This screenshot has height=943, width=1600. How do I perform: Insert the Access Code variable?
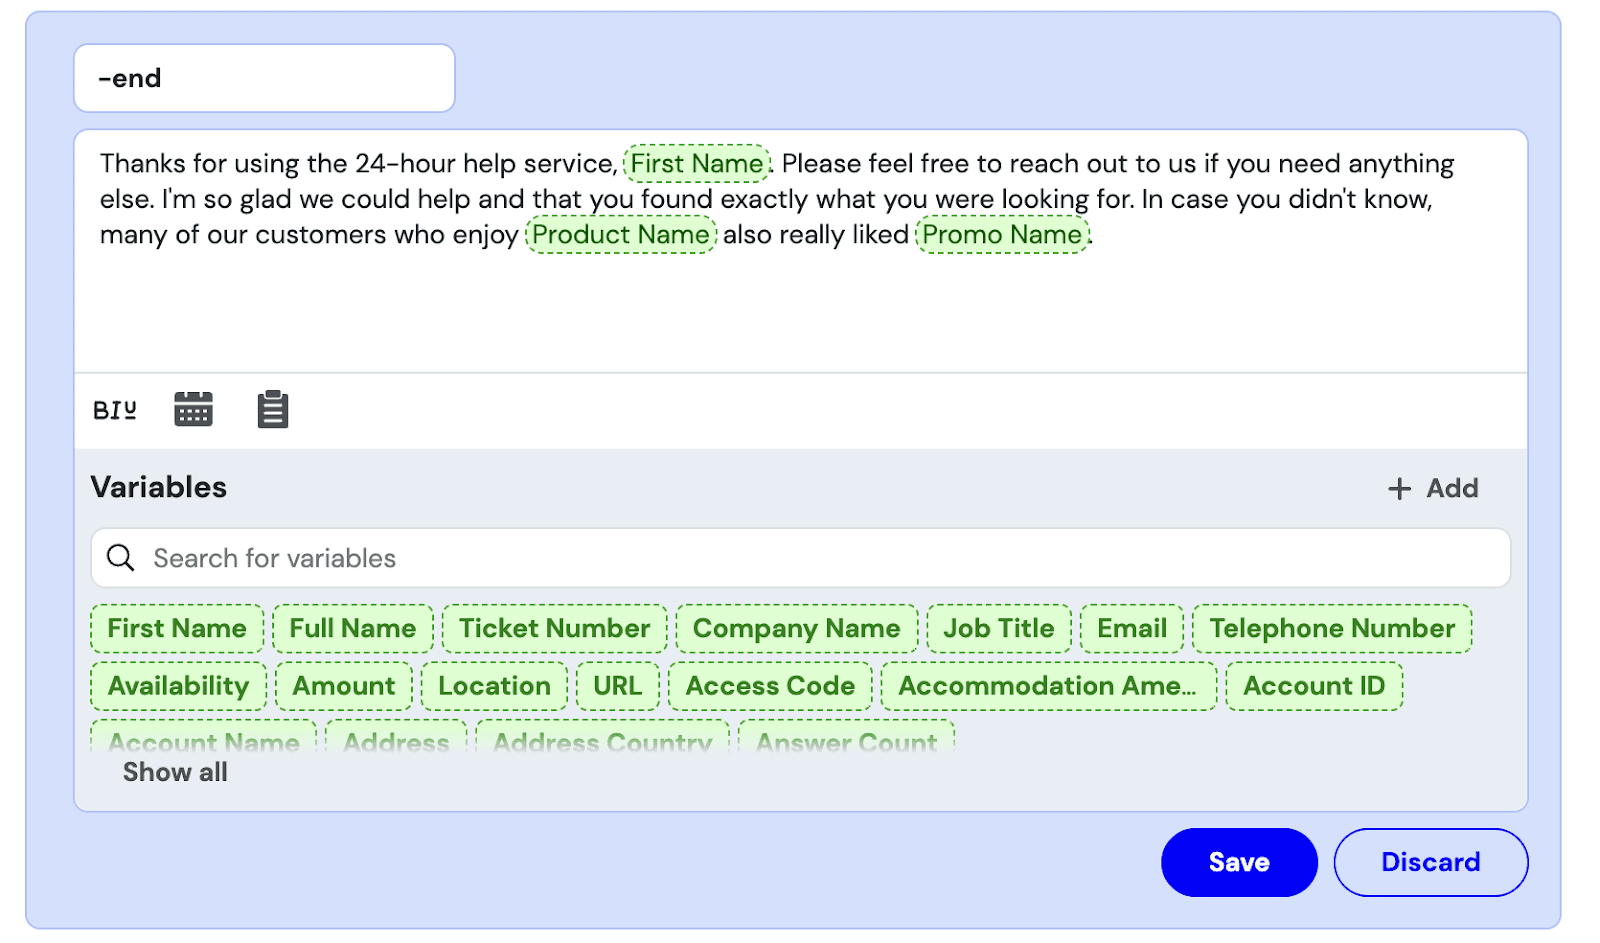pos(769,686)
